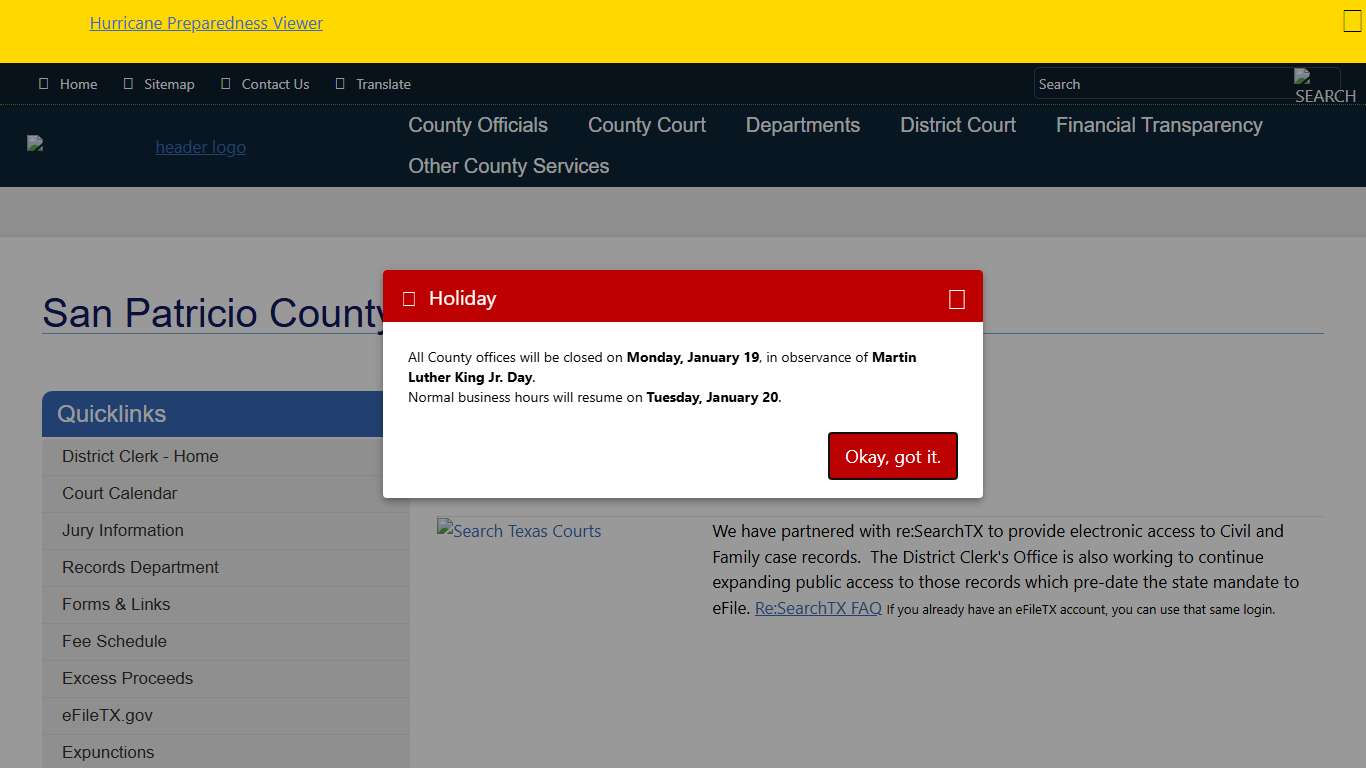Image resolution: width=1366 pixels, height=768 pixels.
Task: Dismiss the yellow hurricane banner
Action: point(1352,22)
